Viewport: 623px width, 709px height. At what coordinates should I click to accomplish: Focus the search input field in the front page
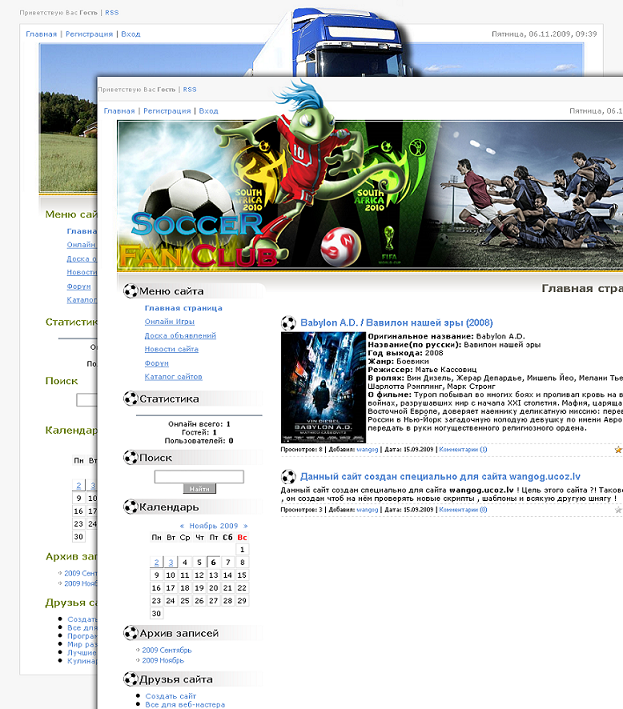199,477
